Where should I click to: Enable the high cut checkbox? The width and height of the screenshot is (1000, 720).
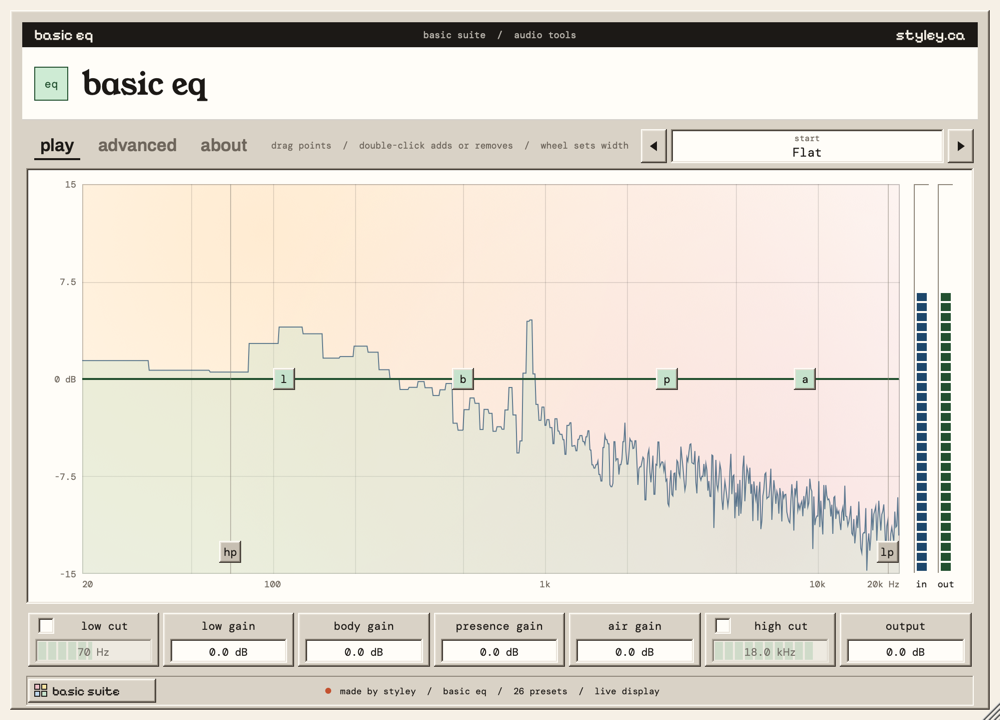click(723, 626)
